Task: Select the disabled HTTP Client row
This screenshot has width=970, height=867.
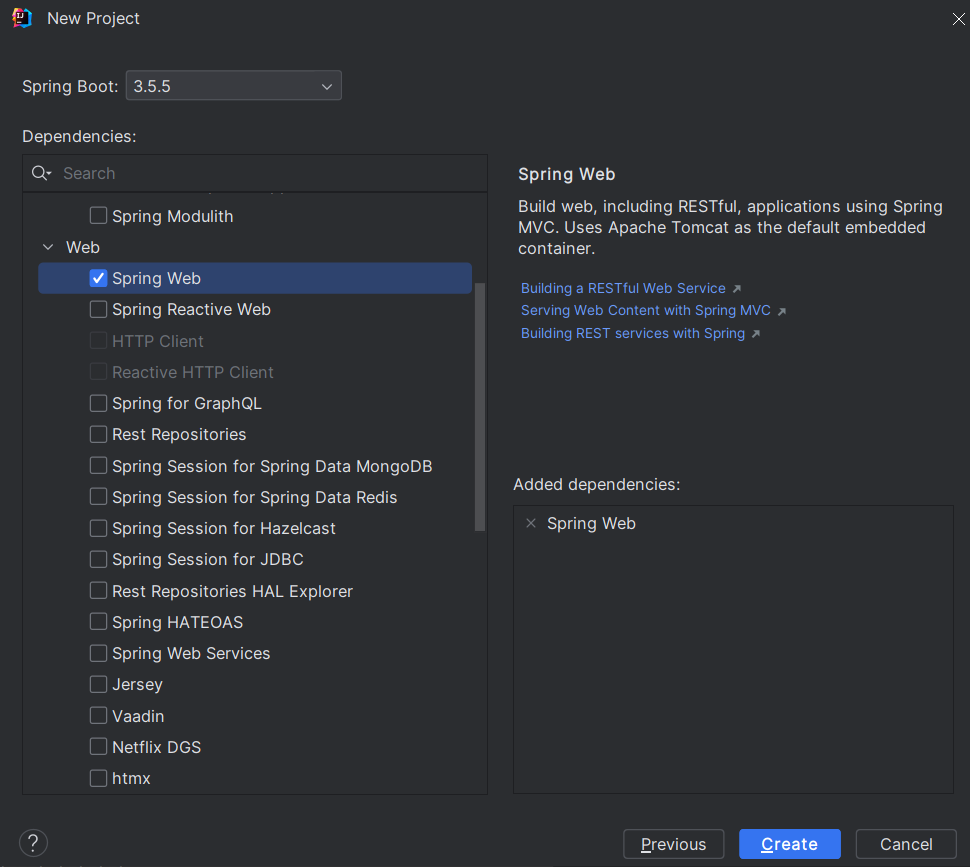Action: [x=158, y=341]
